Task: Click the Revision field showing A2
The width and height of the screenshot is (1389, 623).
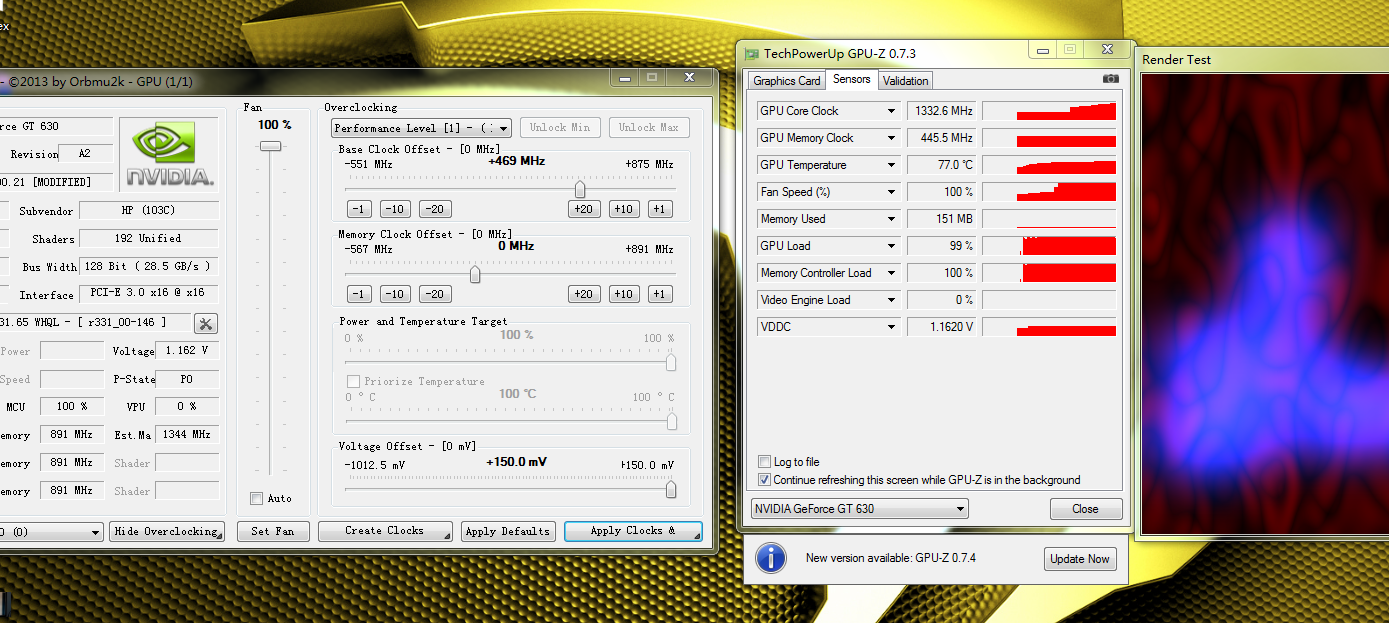Action: (86, 154)
